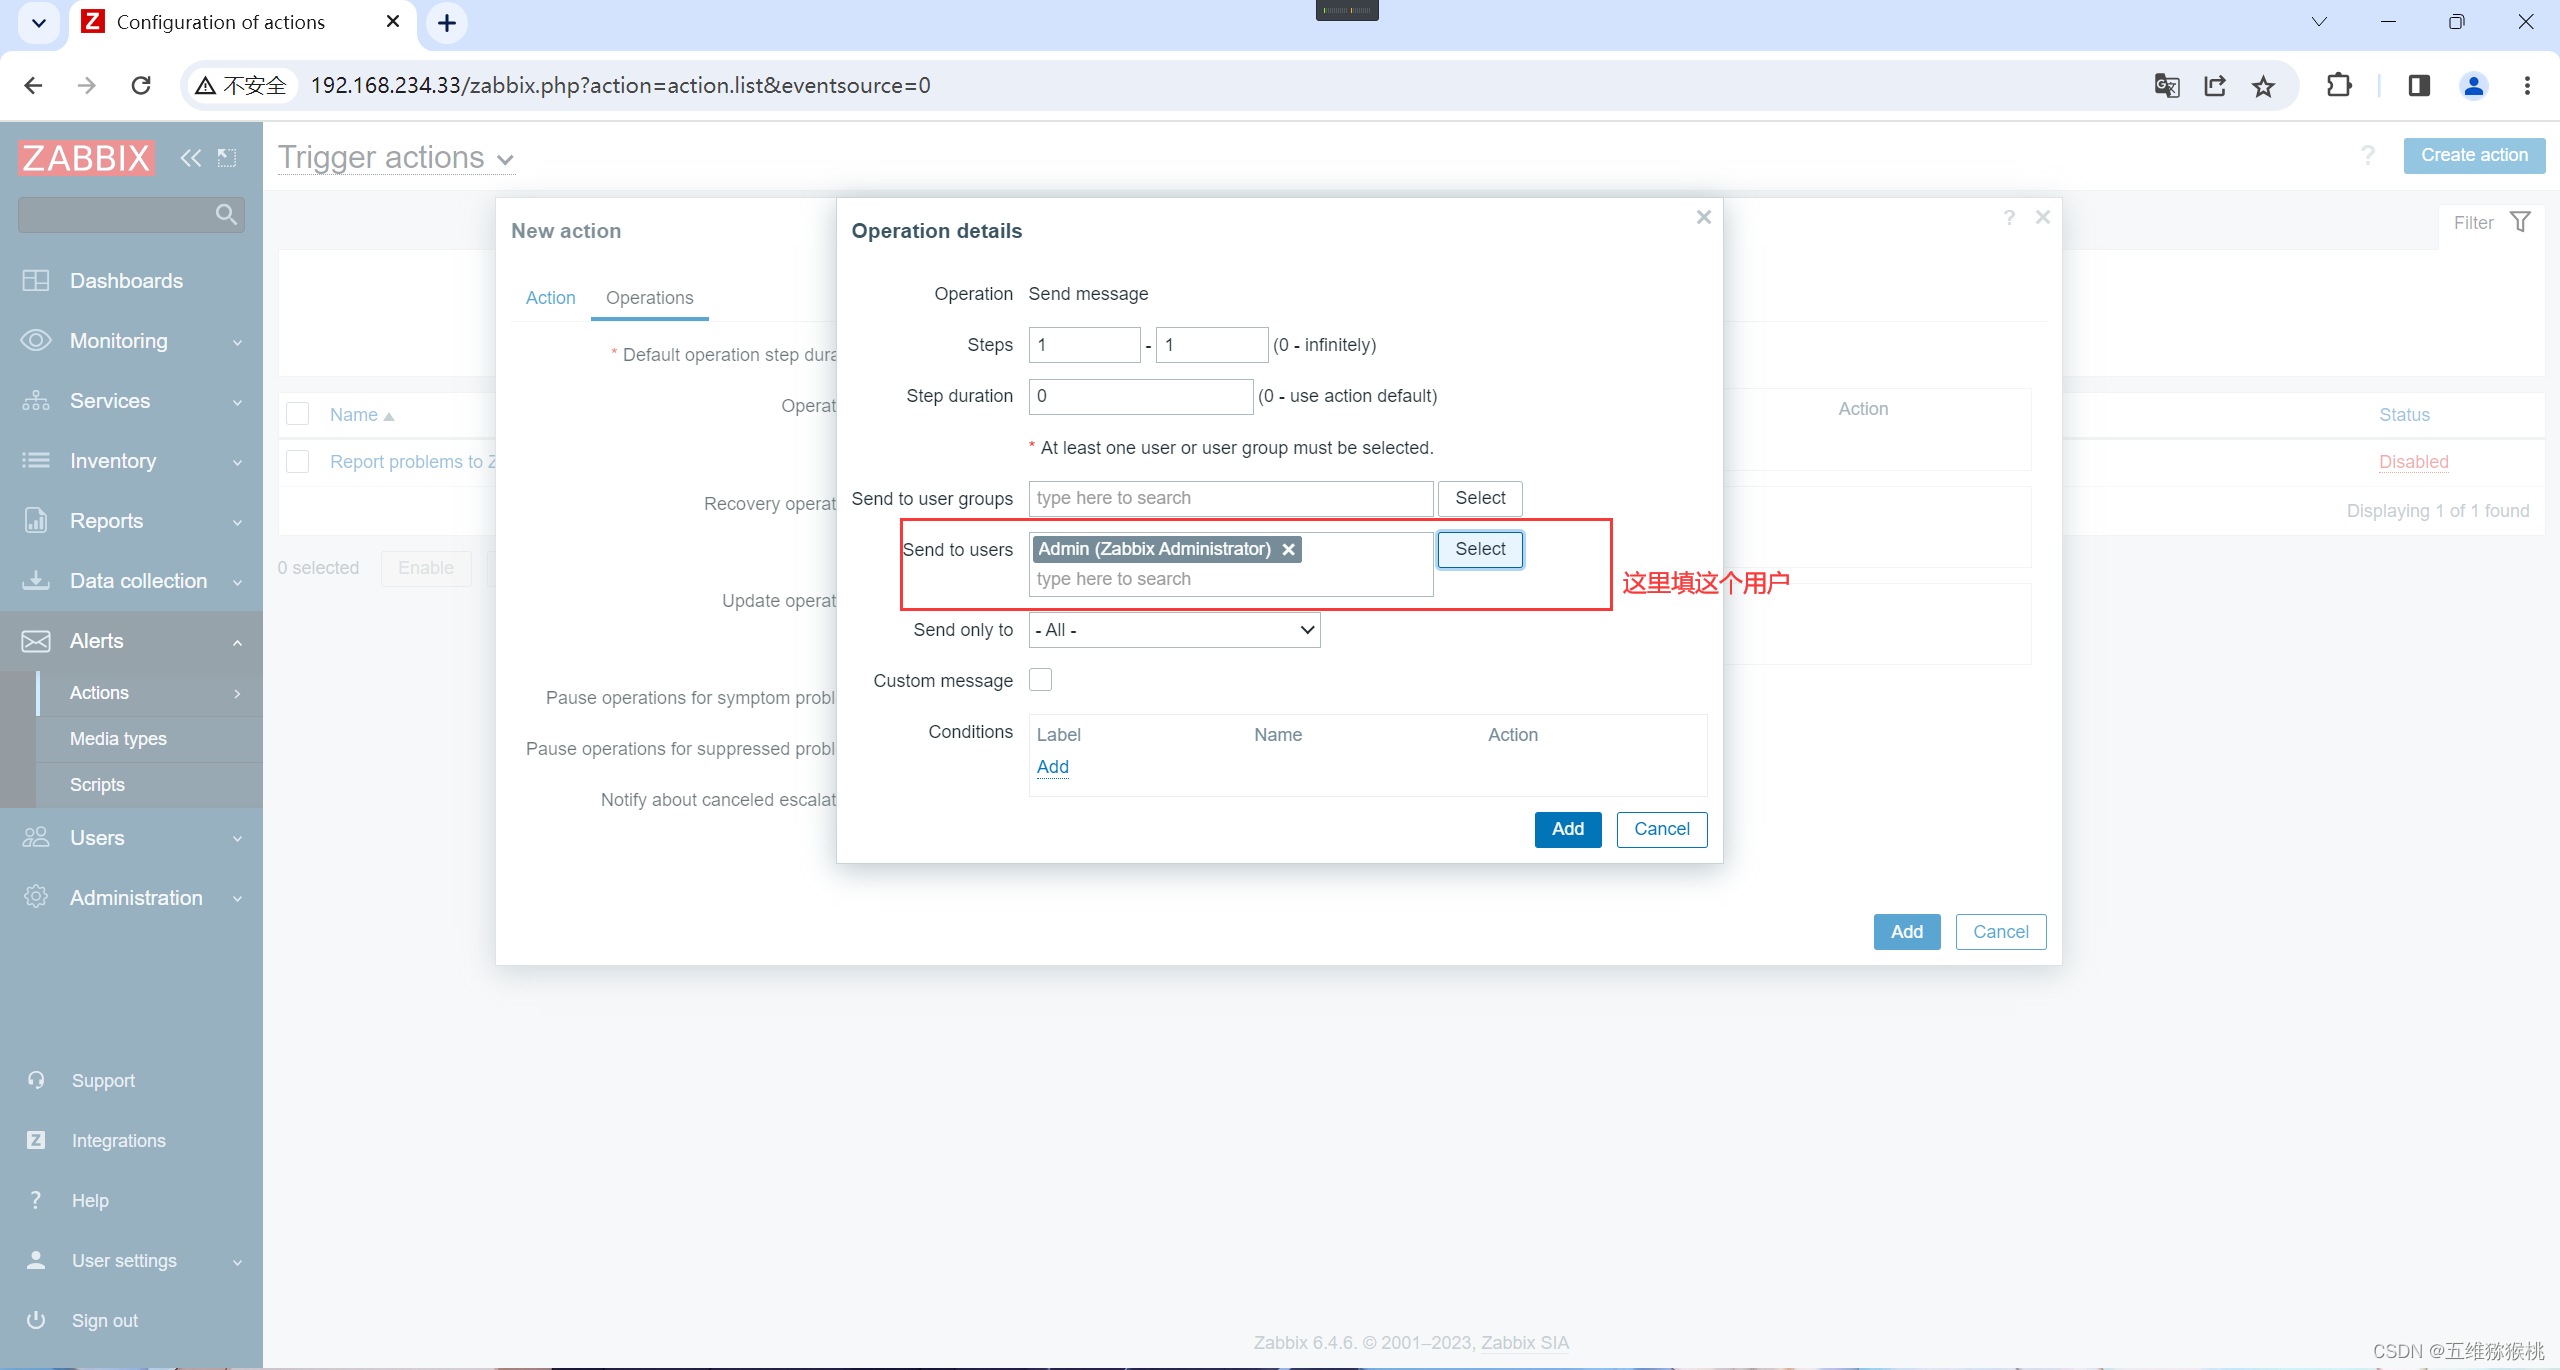The width and height of the screenshot is (2560, 1370).
Task: Switch to the Action tab
Action: click(549, 298)
